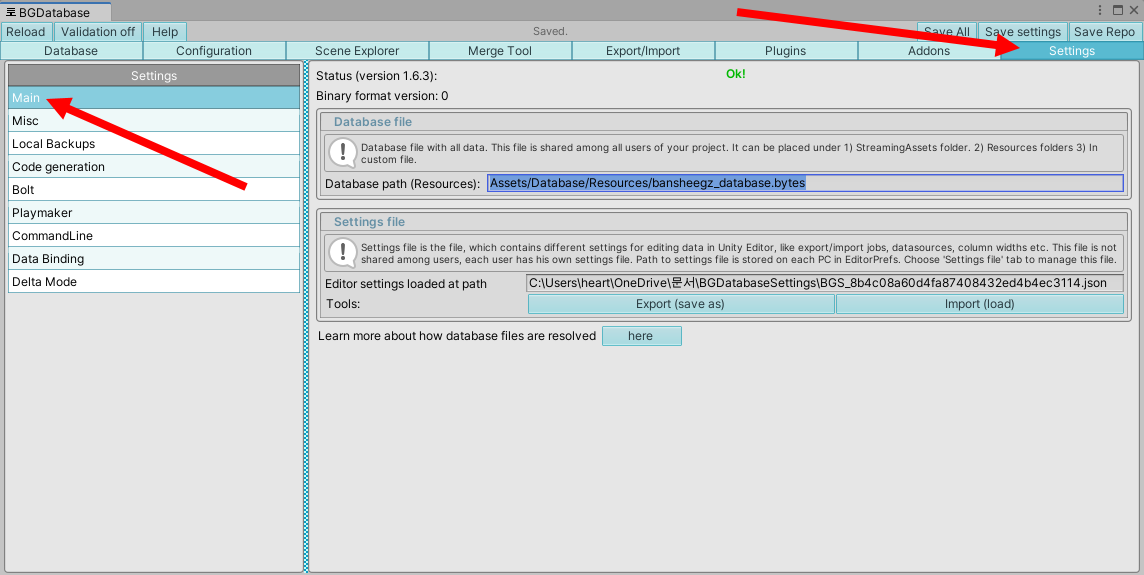The width and height of the screenshot is (1144, 575).
Task: Click the Save settings button
Action: point(1023,31)
